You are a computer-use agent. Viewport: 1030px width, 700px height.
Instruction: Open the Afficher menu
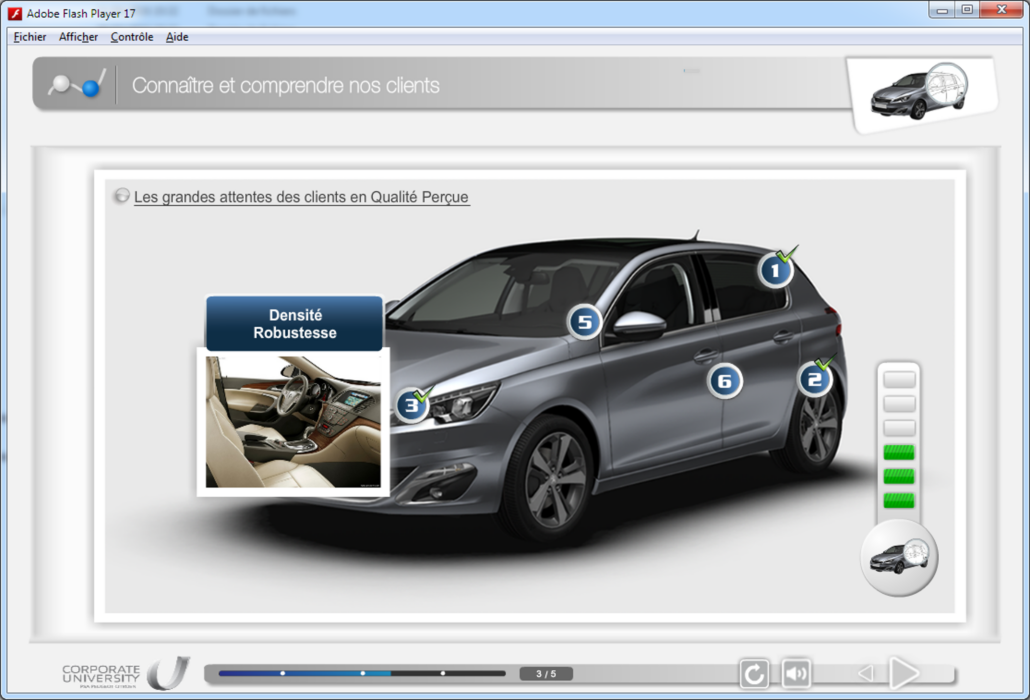(x=78, y=37)
